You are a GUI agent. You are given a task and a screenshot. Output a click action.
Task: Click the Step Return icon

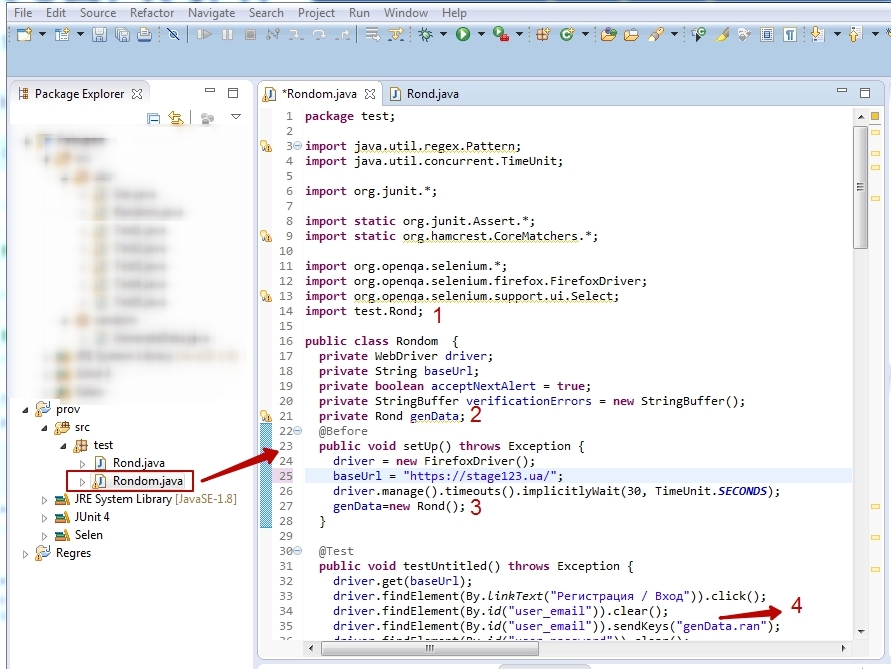pos(342,35)
